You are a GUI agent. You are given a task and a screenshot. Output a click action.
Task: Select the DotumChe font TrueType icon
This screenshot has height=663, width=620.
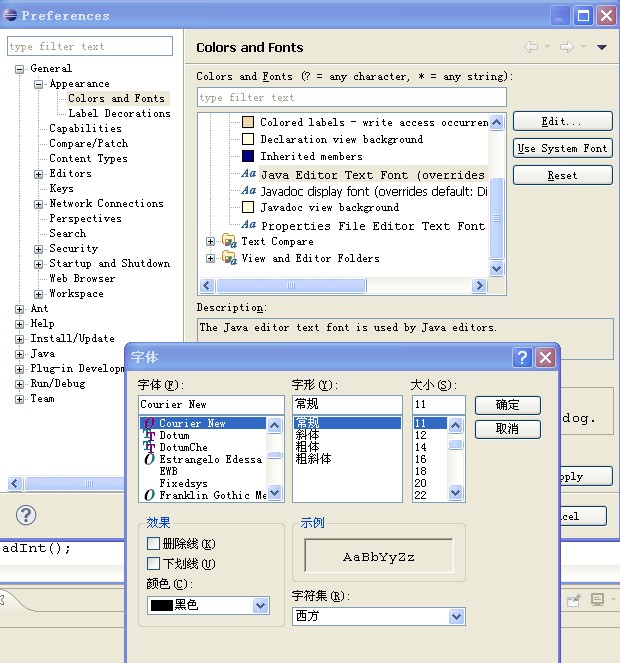[149, 447]
